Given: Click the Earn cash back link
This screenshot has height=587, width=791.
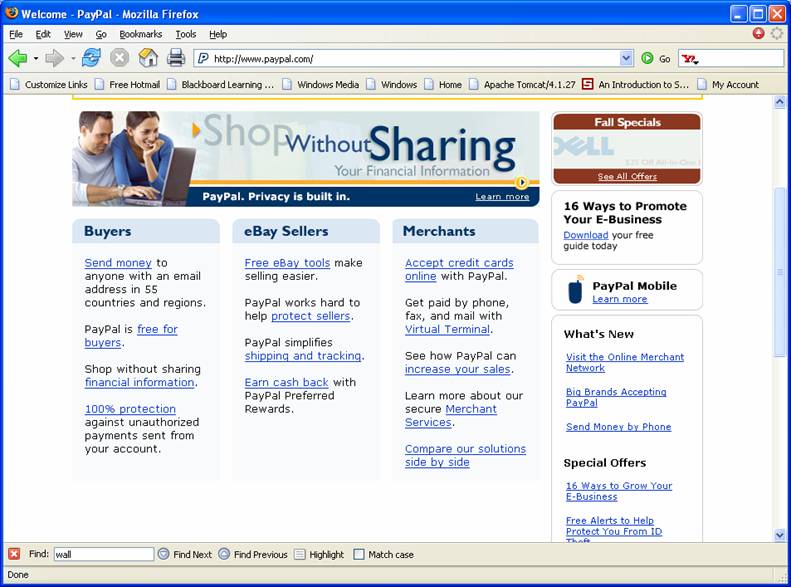Looking at the screenshot, I should click(x=287, y=382).
